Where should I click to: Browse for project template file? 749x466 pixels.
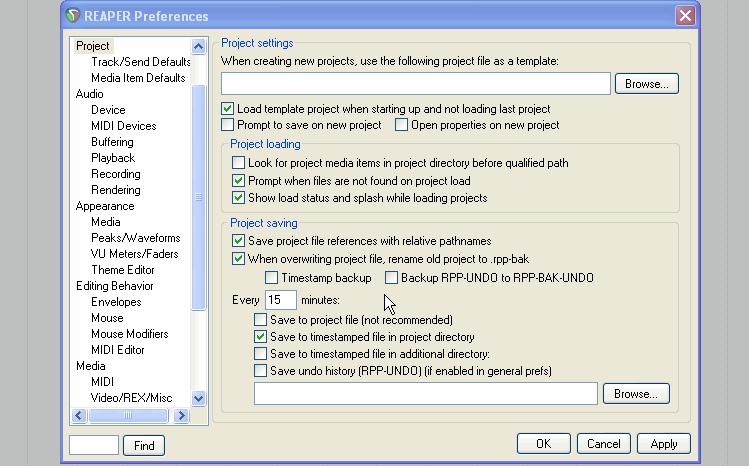(646, 84)
